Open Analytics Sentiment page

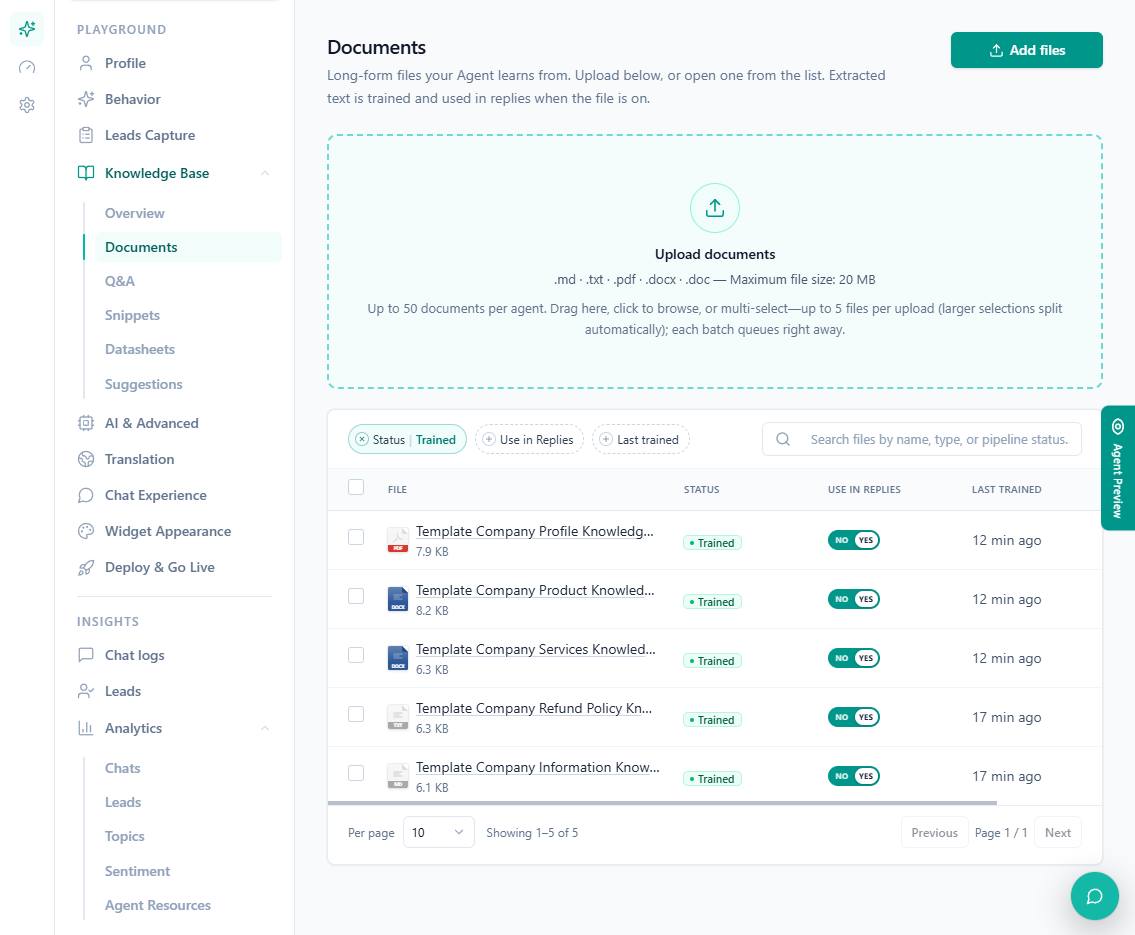pyautogui.click(x=138, y=871)
